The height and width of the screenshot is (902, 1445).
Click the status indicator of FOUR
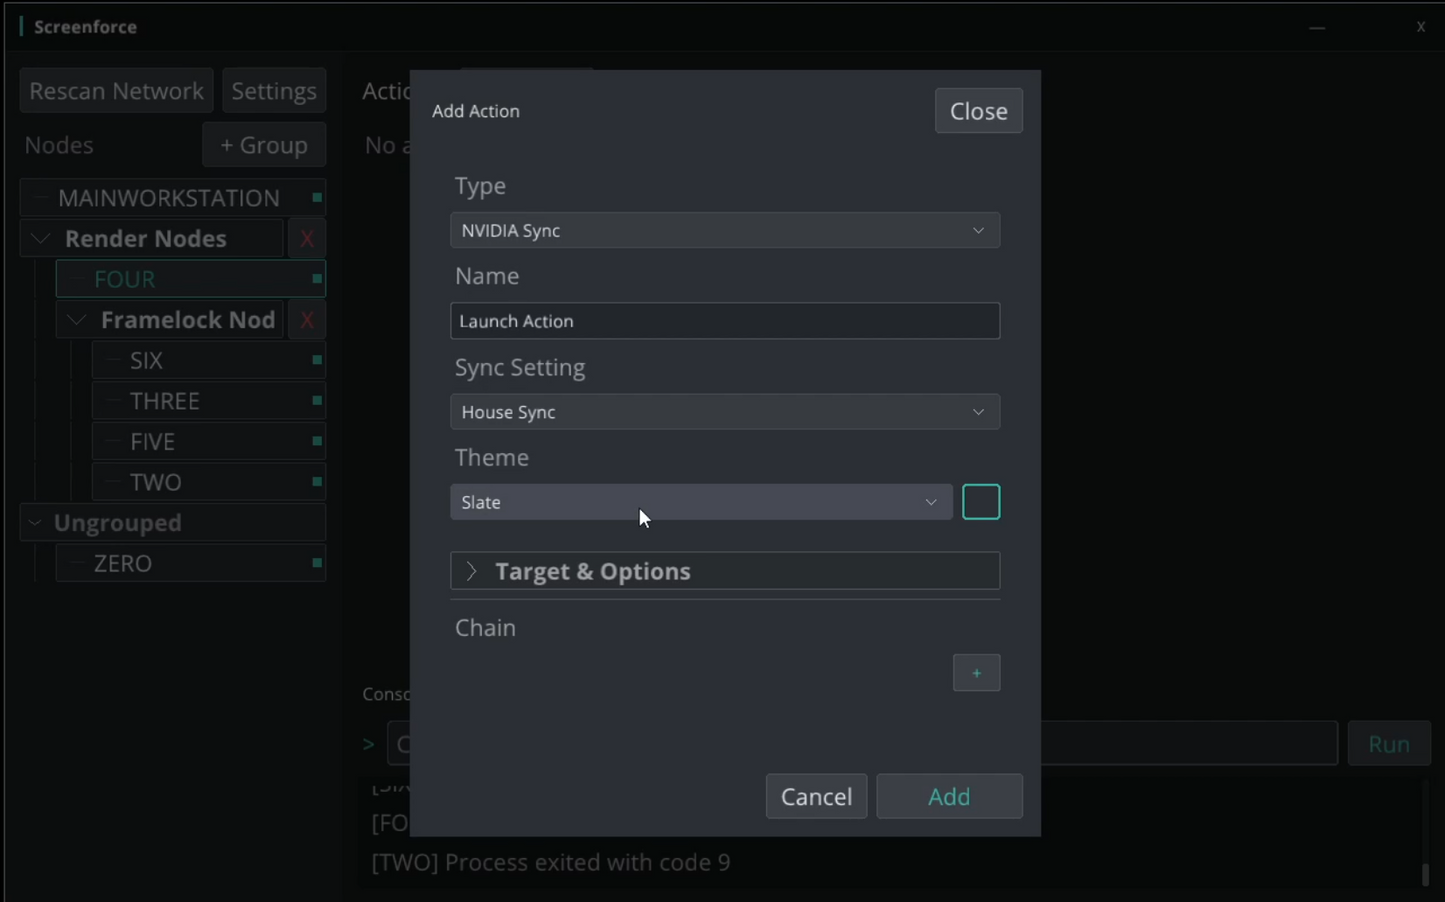[x=317, y=279]
